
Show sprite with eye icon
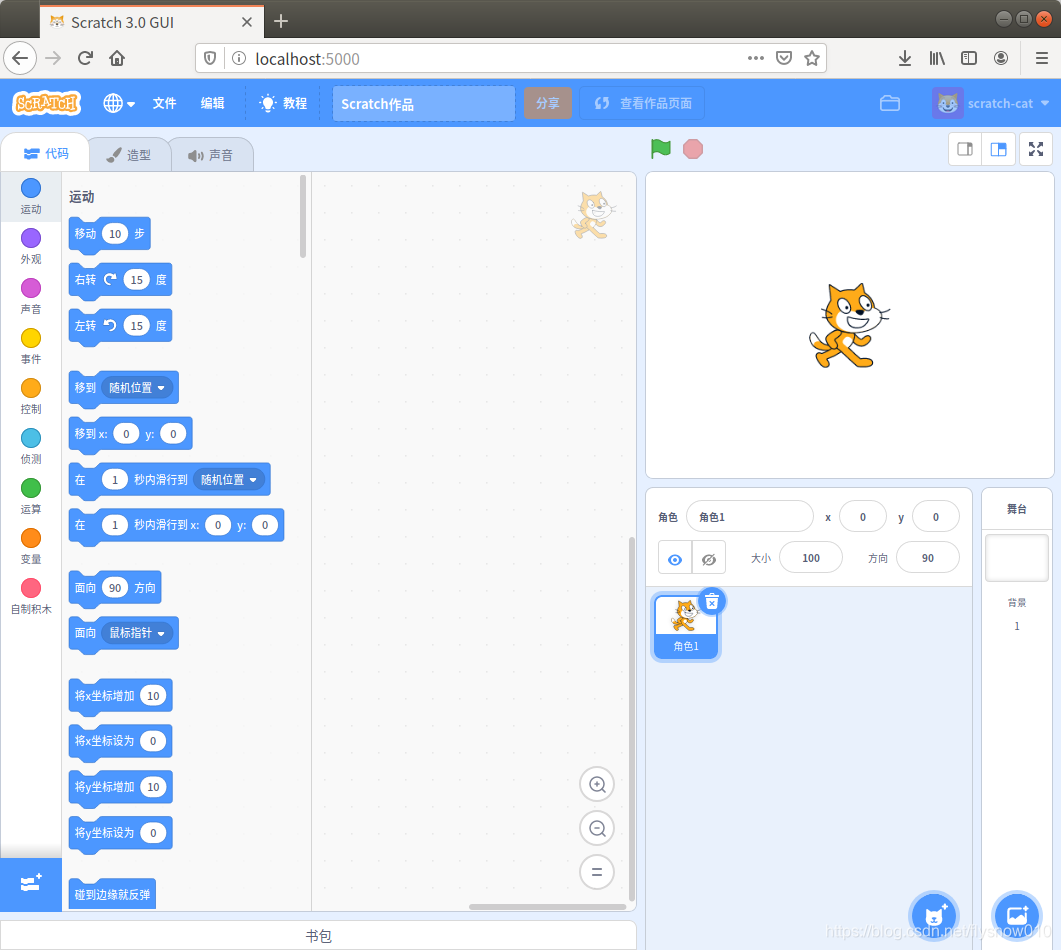point(675,559)
